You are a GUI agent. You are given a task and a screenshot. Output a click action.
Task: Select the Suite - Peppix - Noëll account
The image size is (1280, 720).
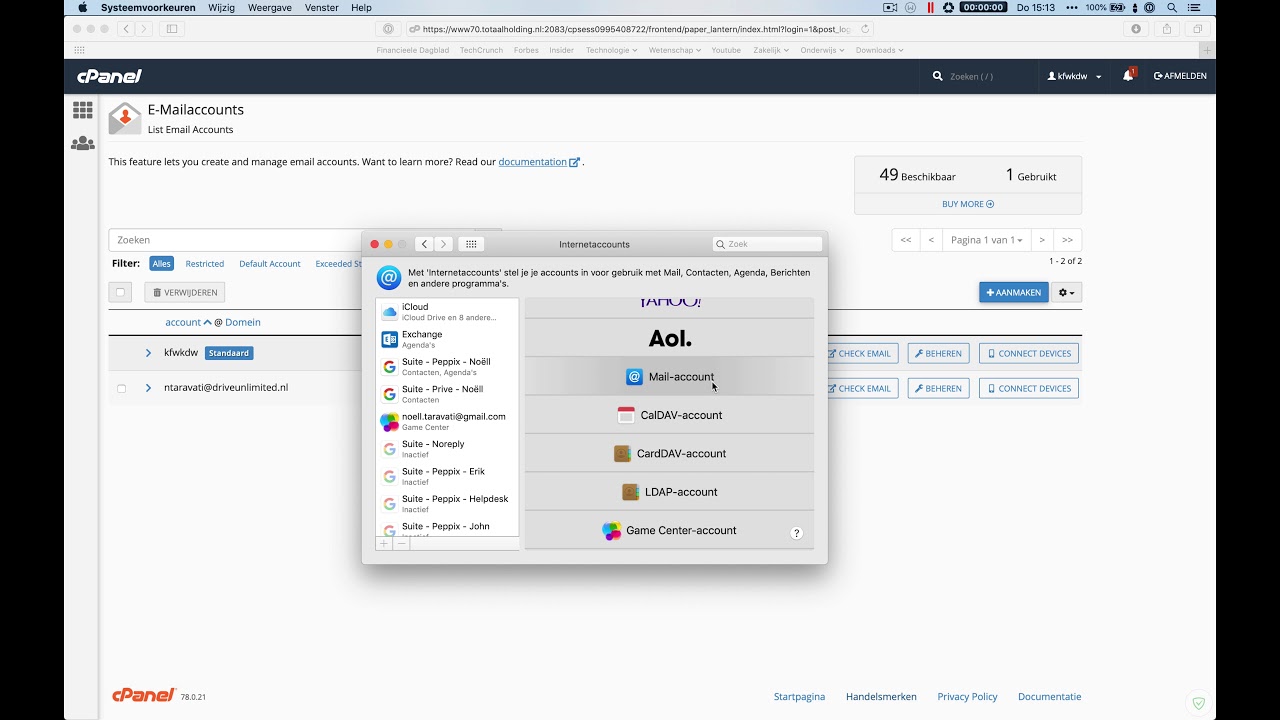[x=447, y=366]
